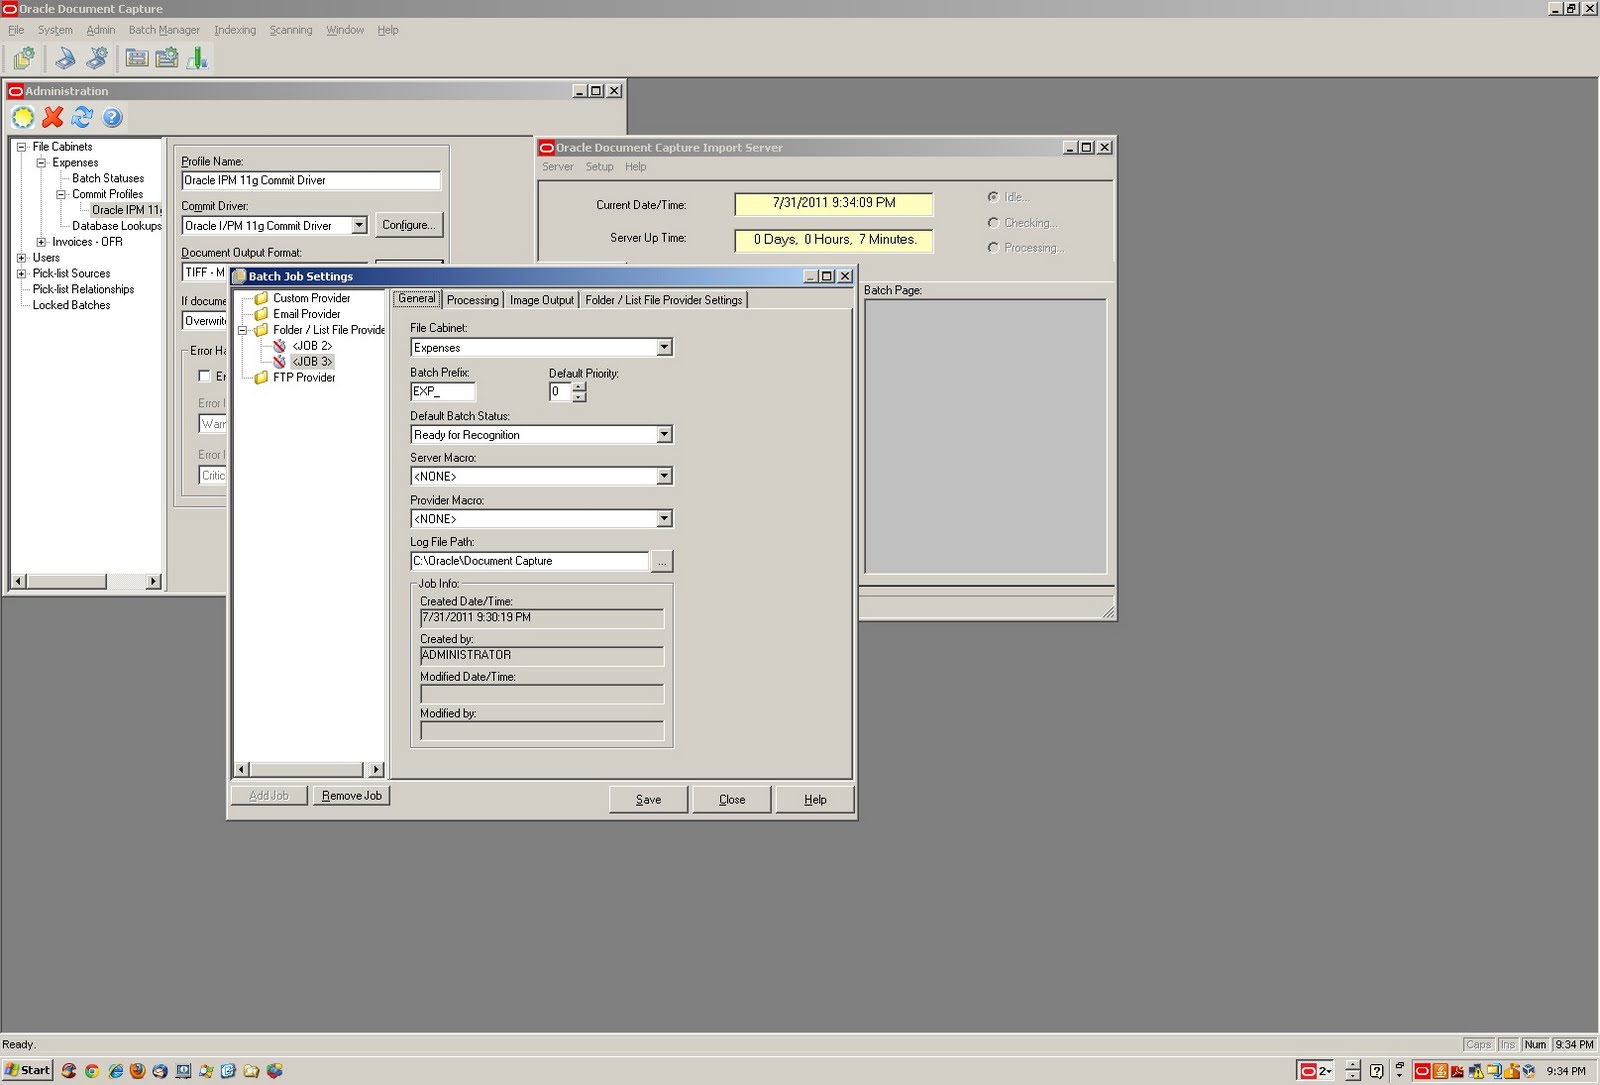Click the red X delete icon in Administration
Viewport: 1600px width, 1085px height.
click(52, 117)
